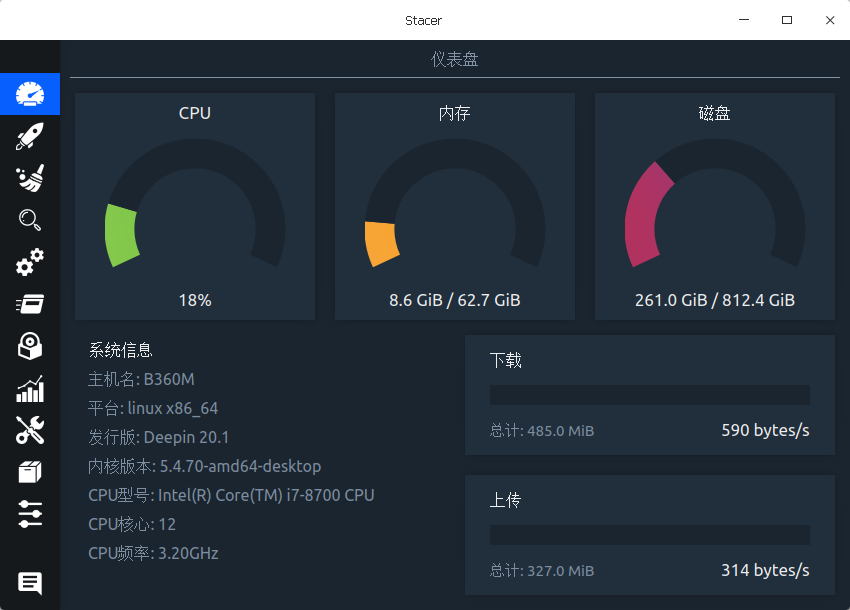The height and width of the screenshot is (610, 850).
Task: Click the download speed progress bar
Action: (649, 395)
